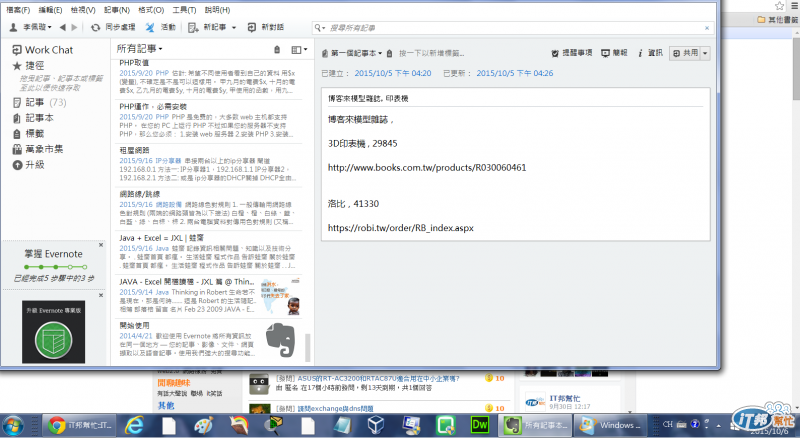The width and height of the screenshot is (800, 438).
Task: Open 記事本 notebooks in the sidebar
Action: (x=33, y=118)
